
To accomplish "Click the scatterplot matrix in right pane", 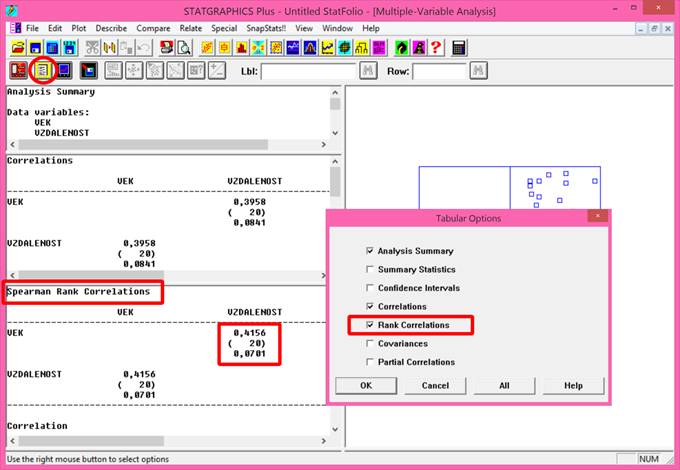I will pyautogui.click(x=510, y=187).
